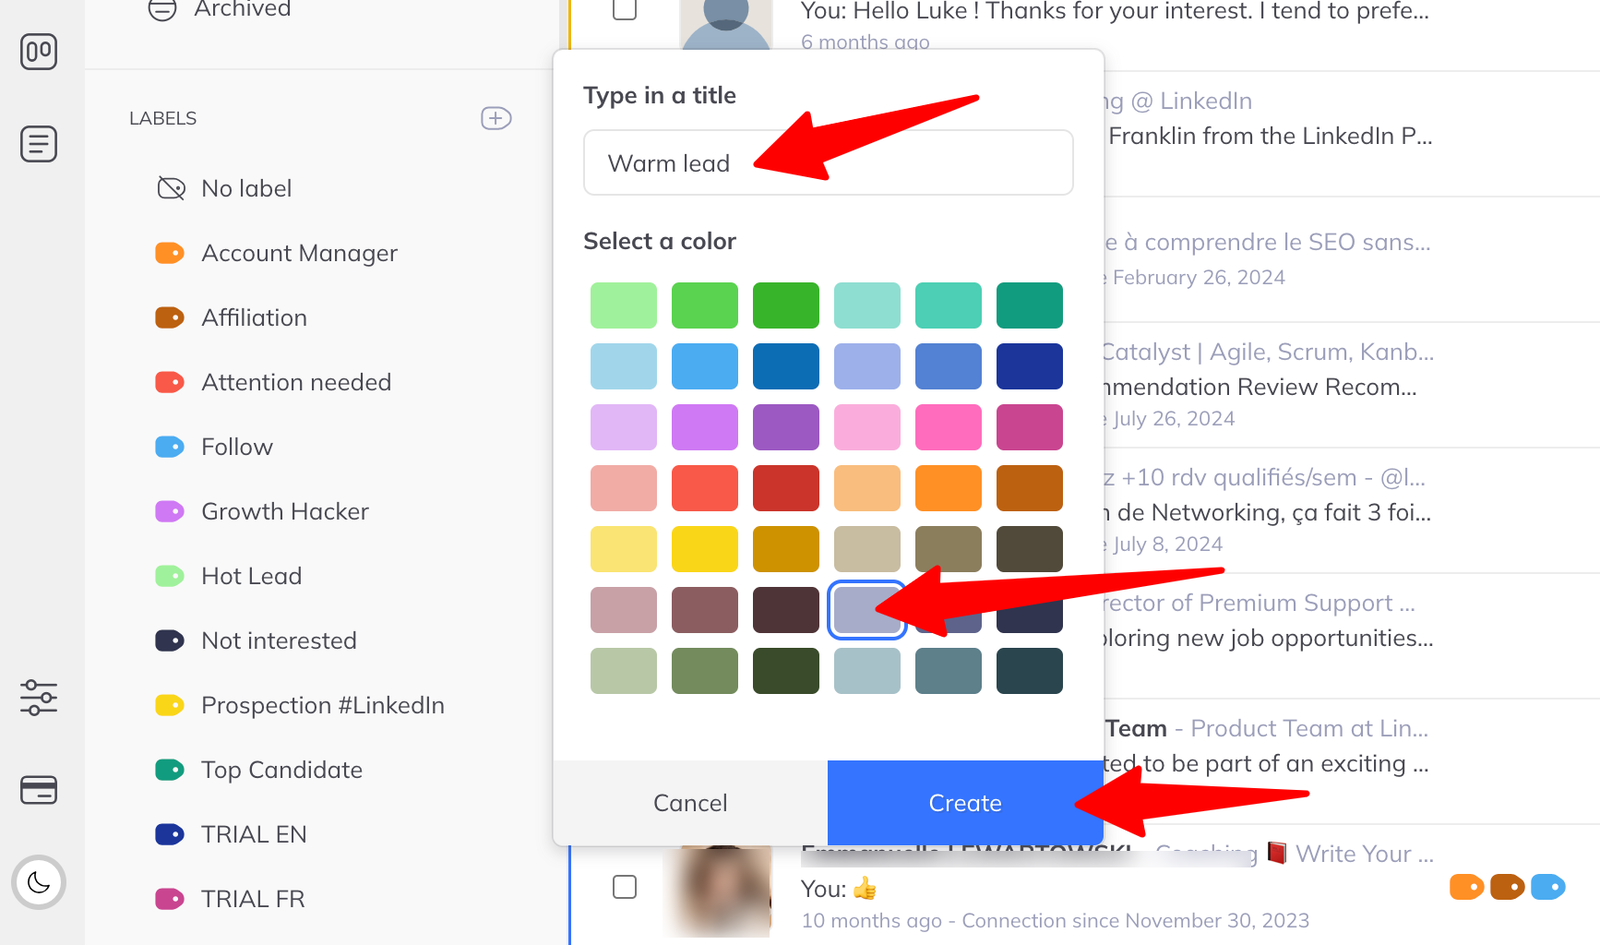Viewport: 1600px width, 945px height.
Task: Click the label title input field
Action: [828, 162]
